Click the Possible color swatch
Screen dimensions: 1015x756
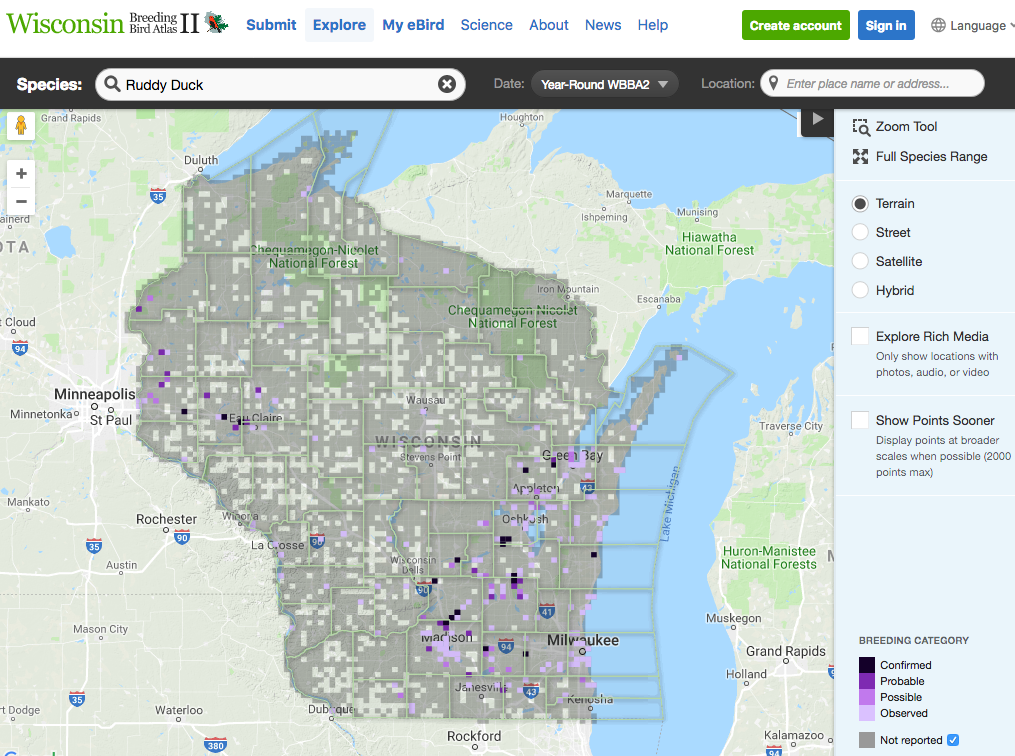pos(867,697)
